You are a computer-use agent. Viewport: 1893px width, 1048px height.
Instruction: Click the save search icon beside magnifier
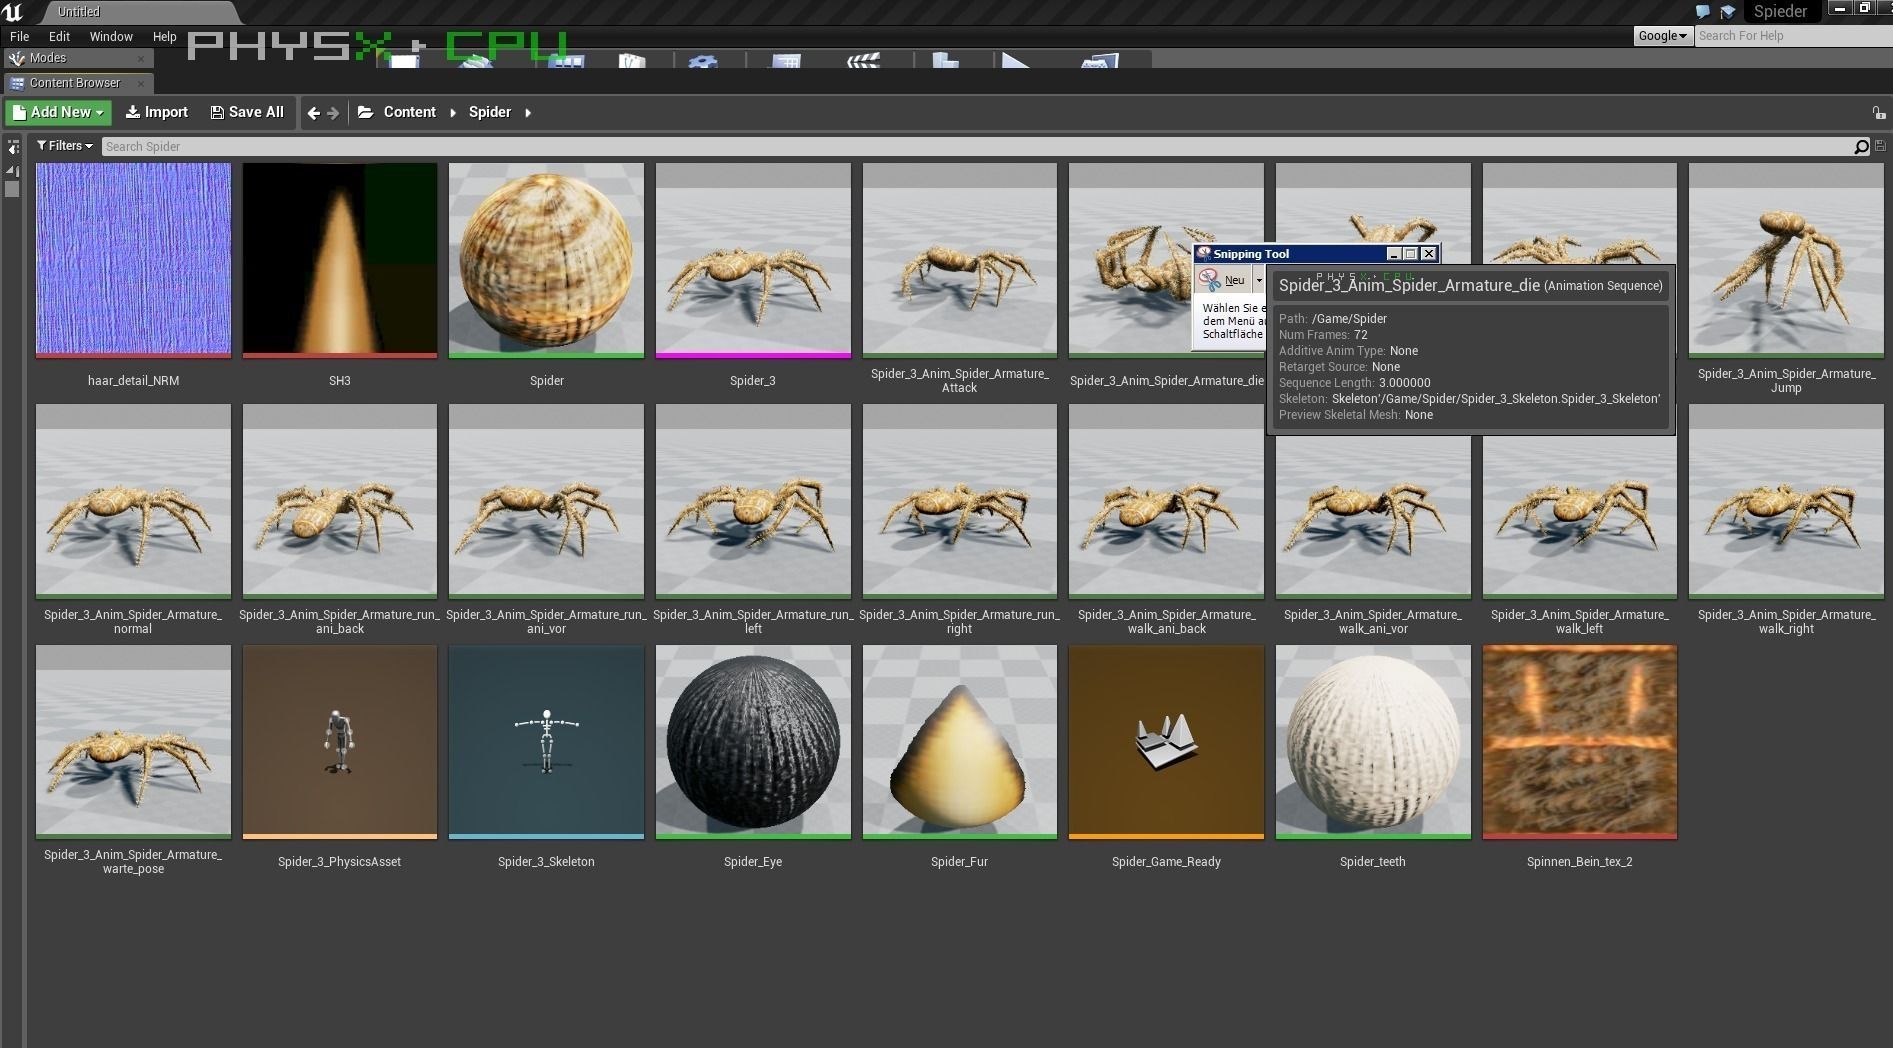coord(1880,146)
